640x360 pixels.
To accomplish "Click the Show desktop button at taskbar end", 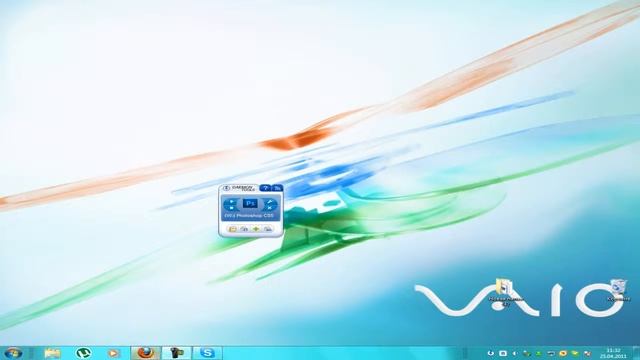I will [636, 353].
